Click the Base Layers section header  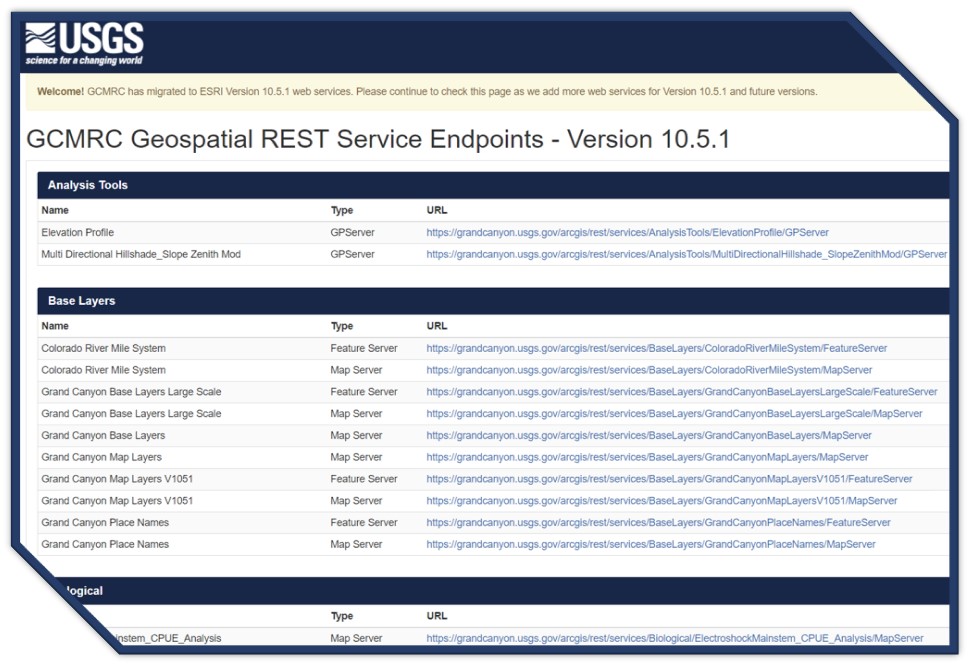81,301
